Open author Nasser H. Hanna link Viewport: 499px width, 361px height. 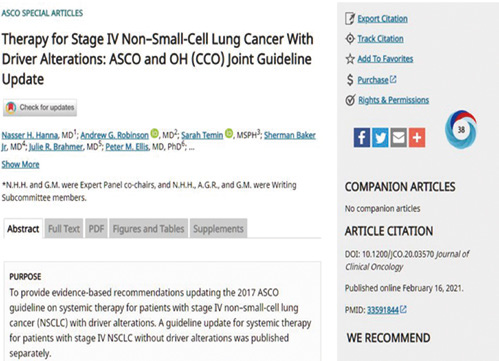pyautogui.click(x=30, y=135)
